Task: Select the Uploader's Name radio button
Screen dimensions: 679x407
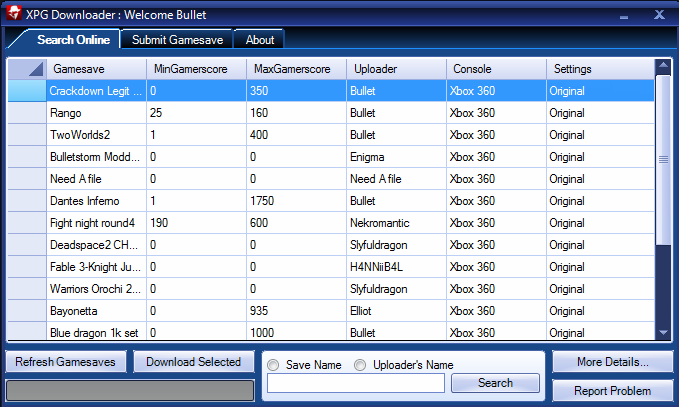Action: 360,365
